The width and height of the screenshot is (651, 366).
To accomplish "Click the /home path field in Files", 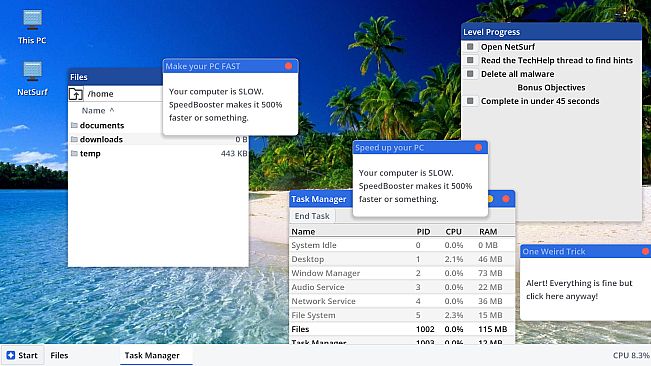I will (123, 94).
